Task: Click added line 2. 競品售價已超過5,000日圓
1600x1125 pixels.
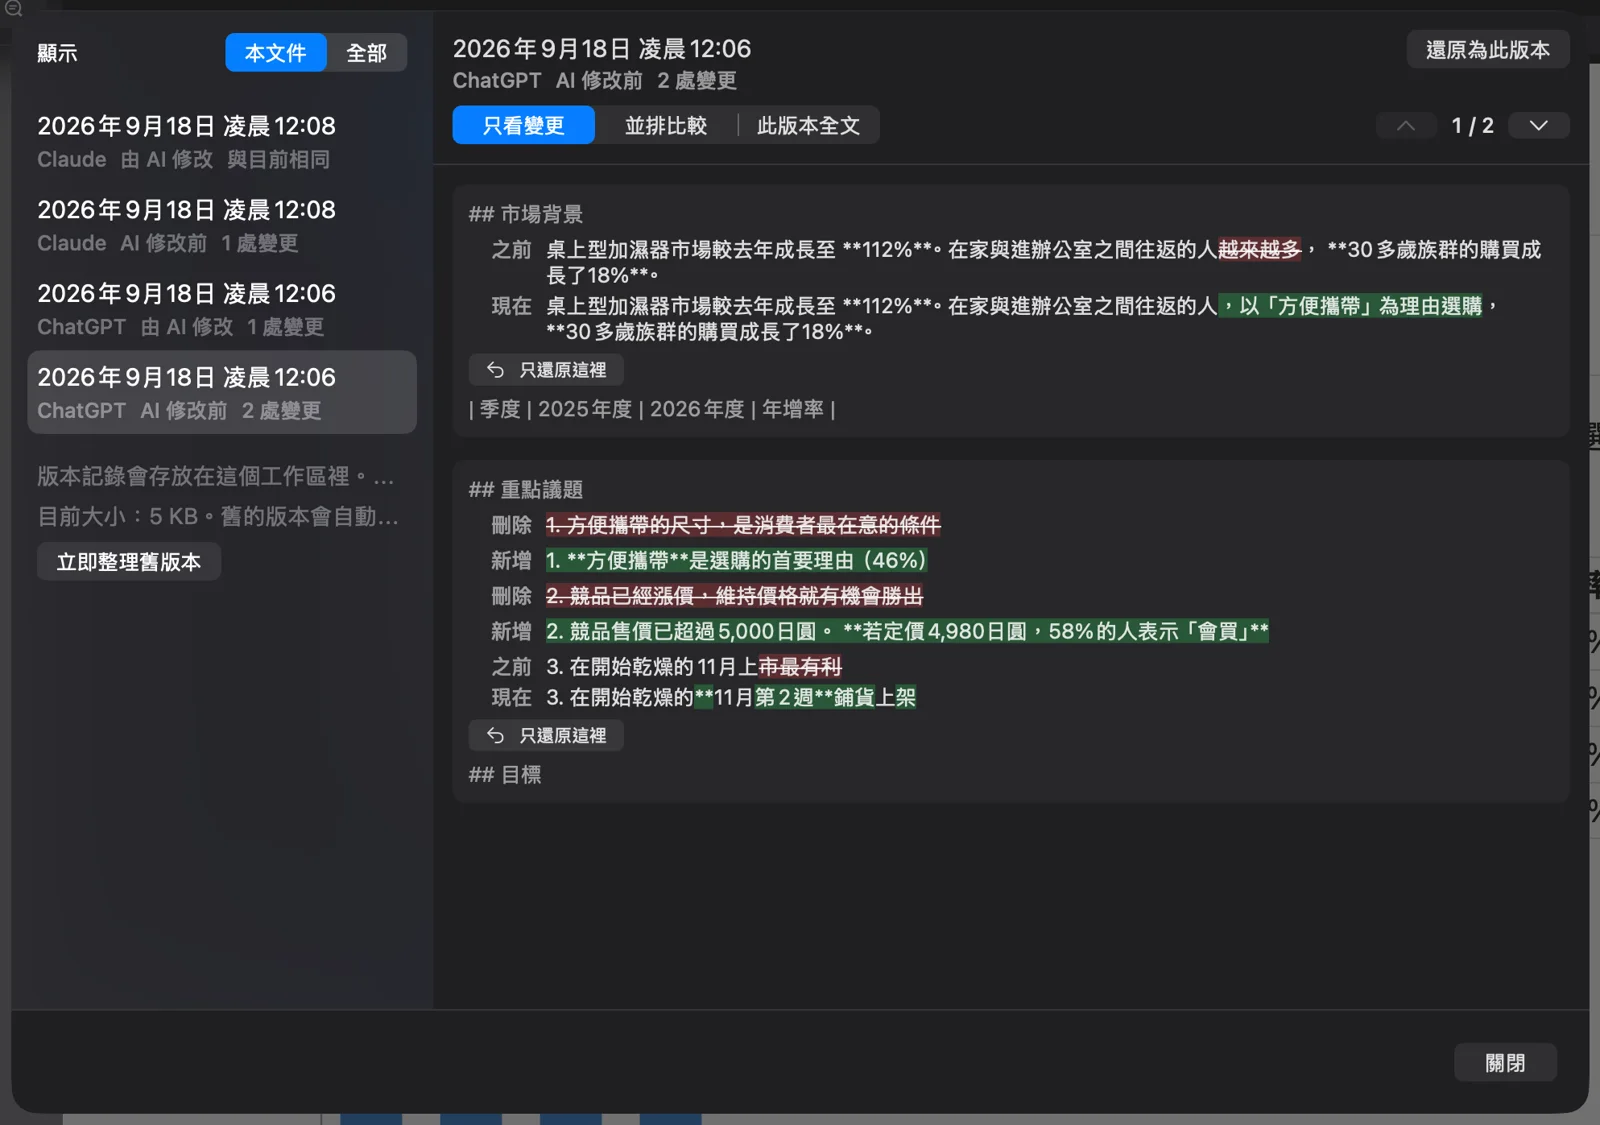Action: [907, 631]
